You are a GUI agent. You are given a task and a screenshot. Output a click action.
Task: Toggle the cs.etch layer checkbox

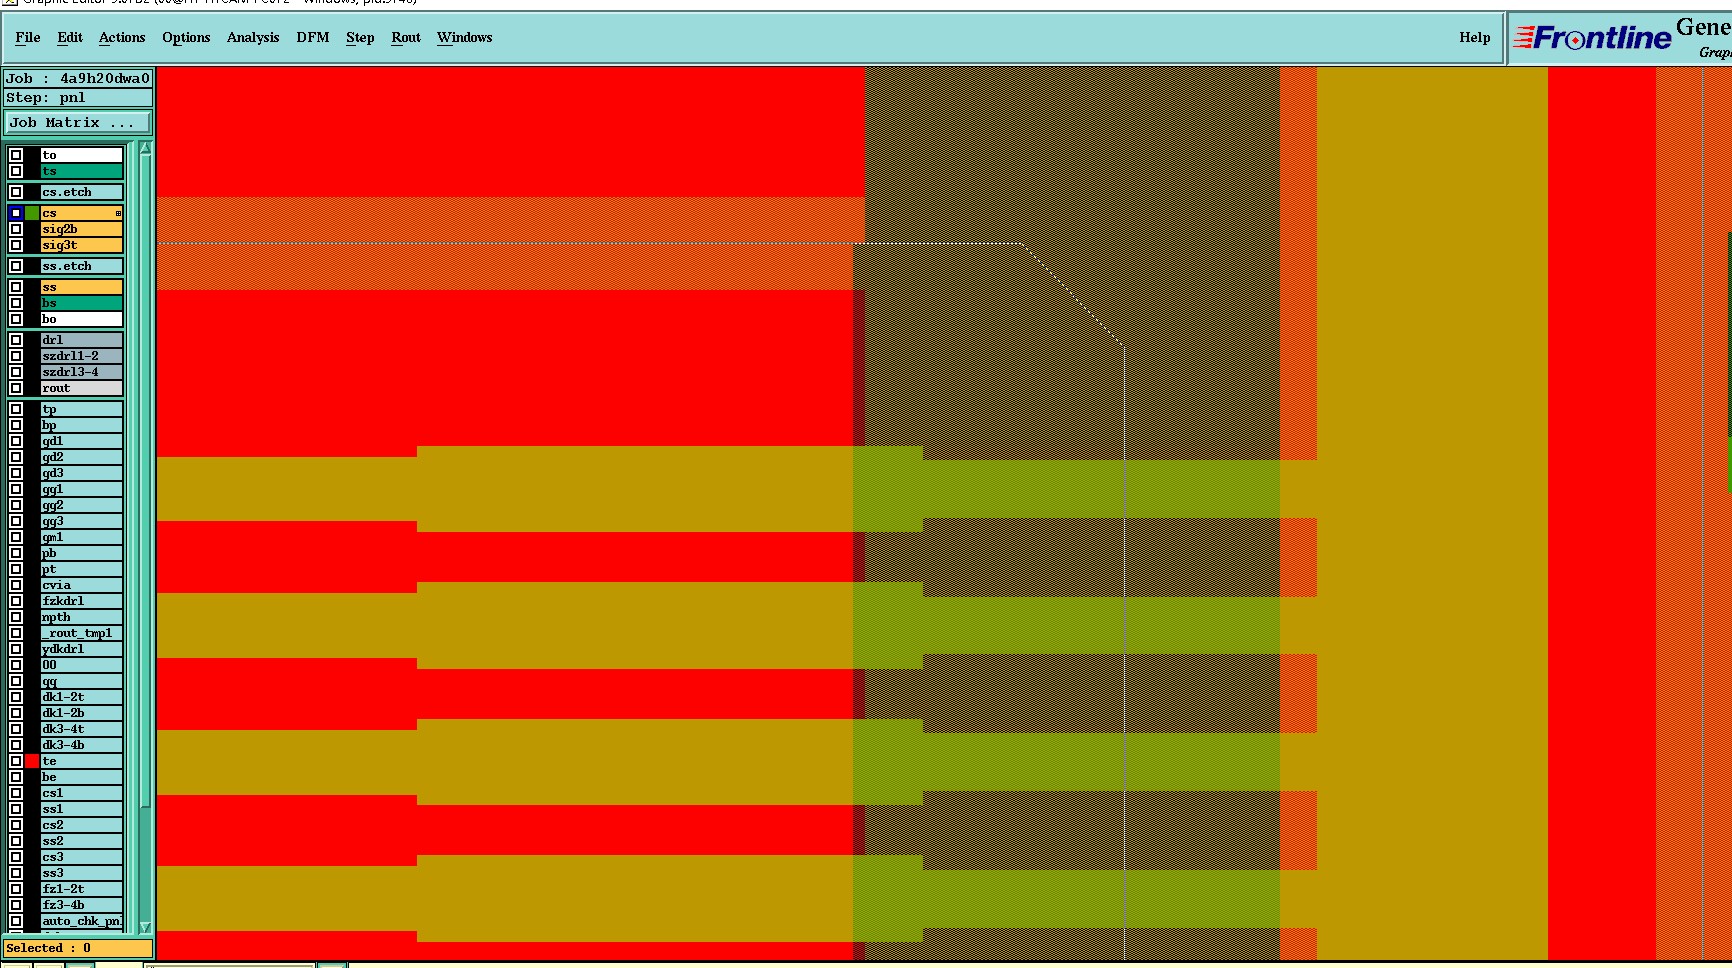tap(16, 192)
